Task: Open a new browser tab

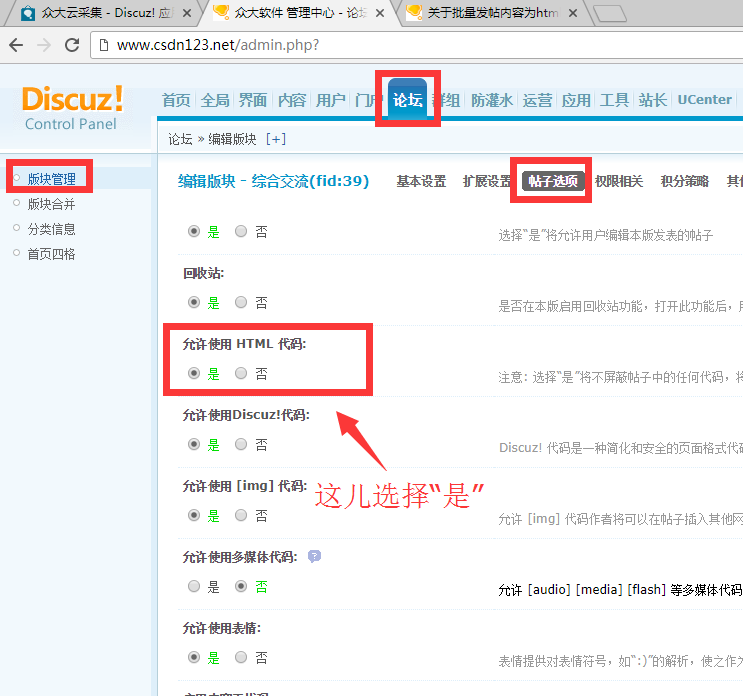Action: pyautogui.click(x=610, y=13)
